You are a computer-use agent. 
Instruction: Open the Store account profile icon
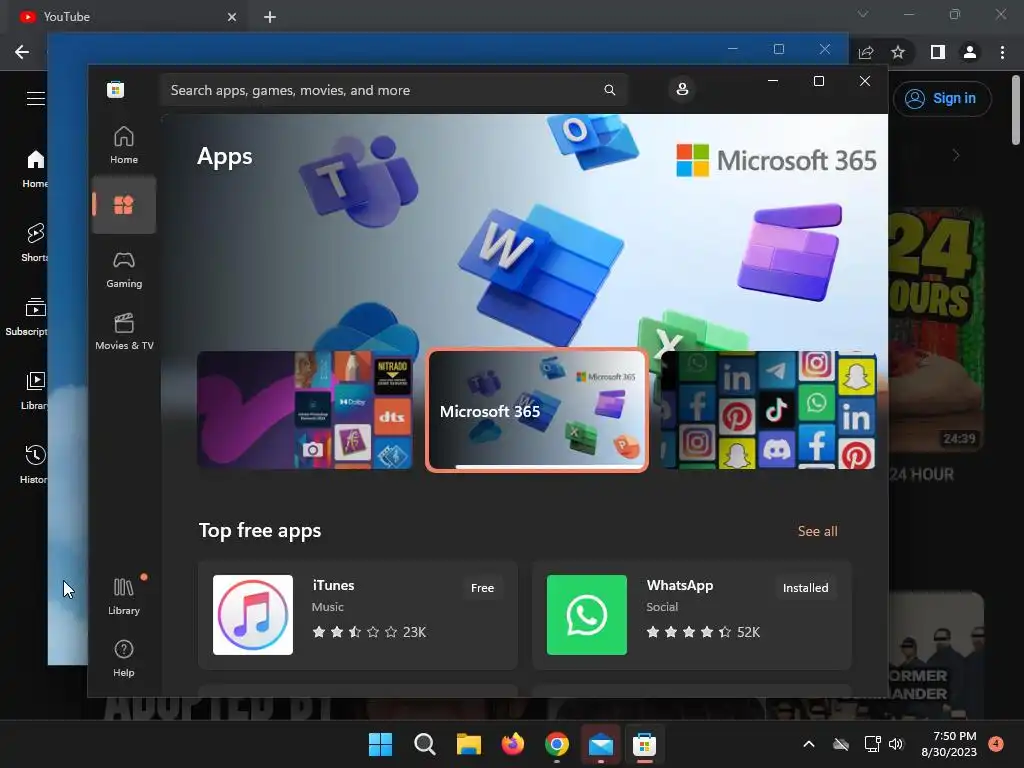point(682,89)
